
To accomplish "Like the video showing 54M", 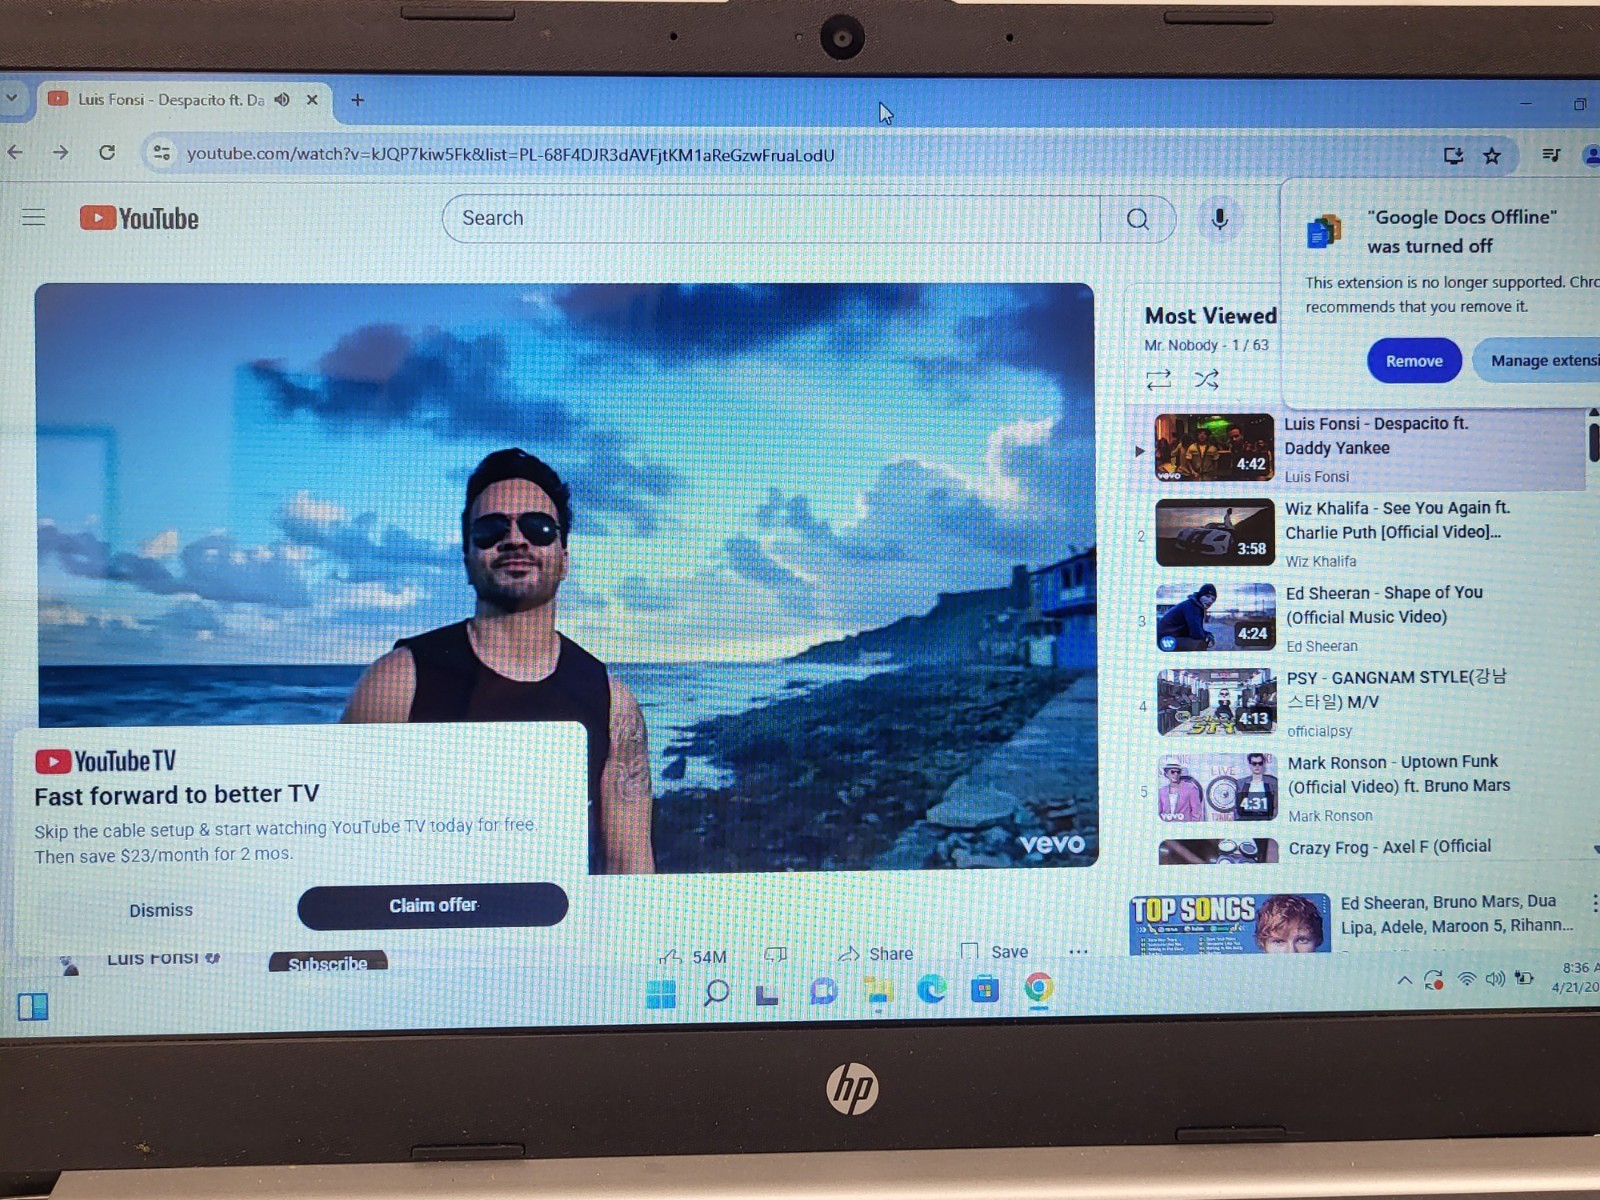I will pyautogui.click(x=693, y=956).
